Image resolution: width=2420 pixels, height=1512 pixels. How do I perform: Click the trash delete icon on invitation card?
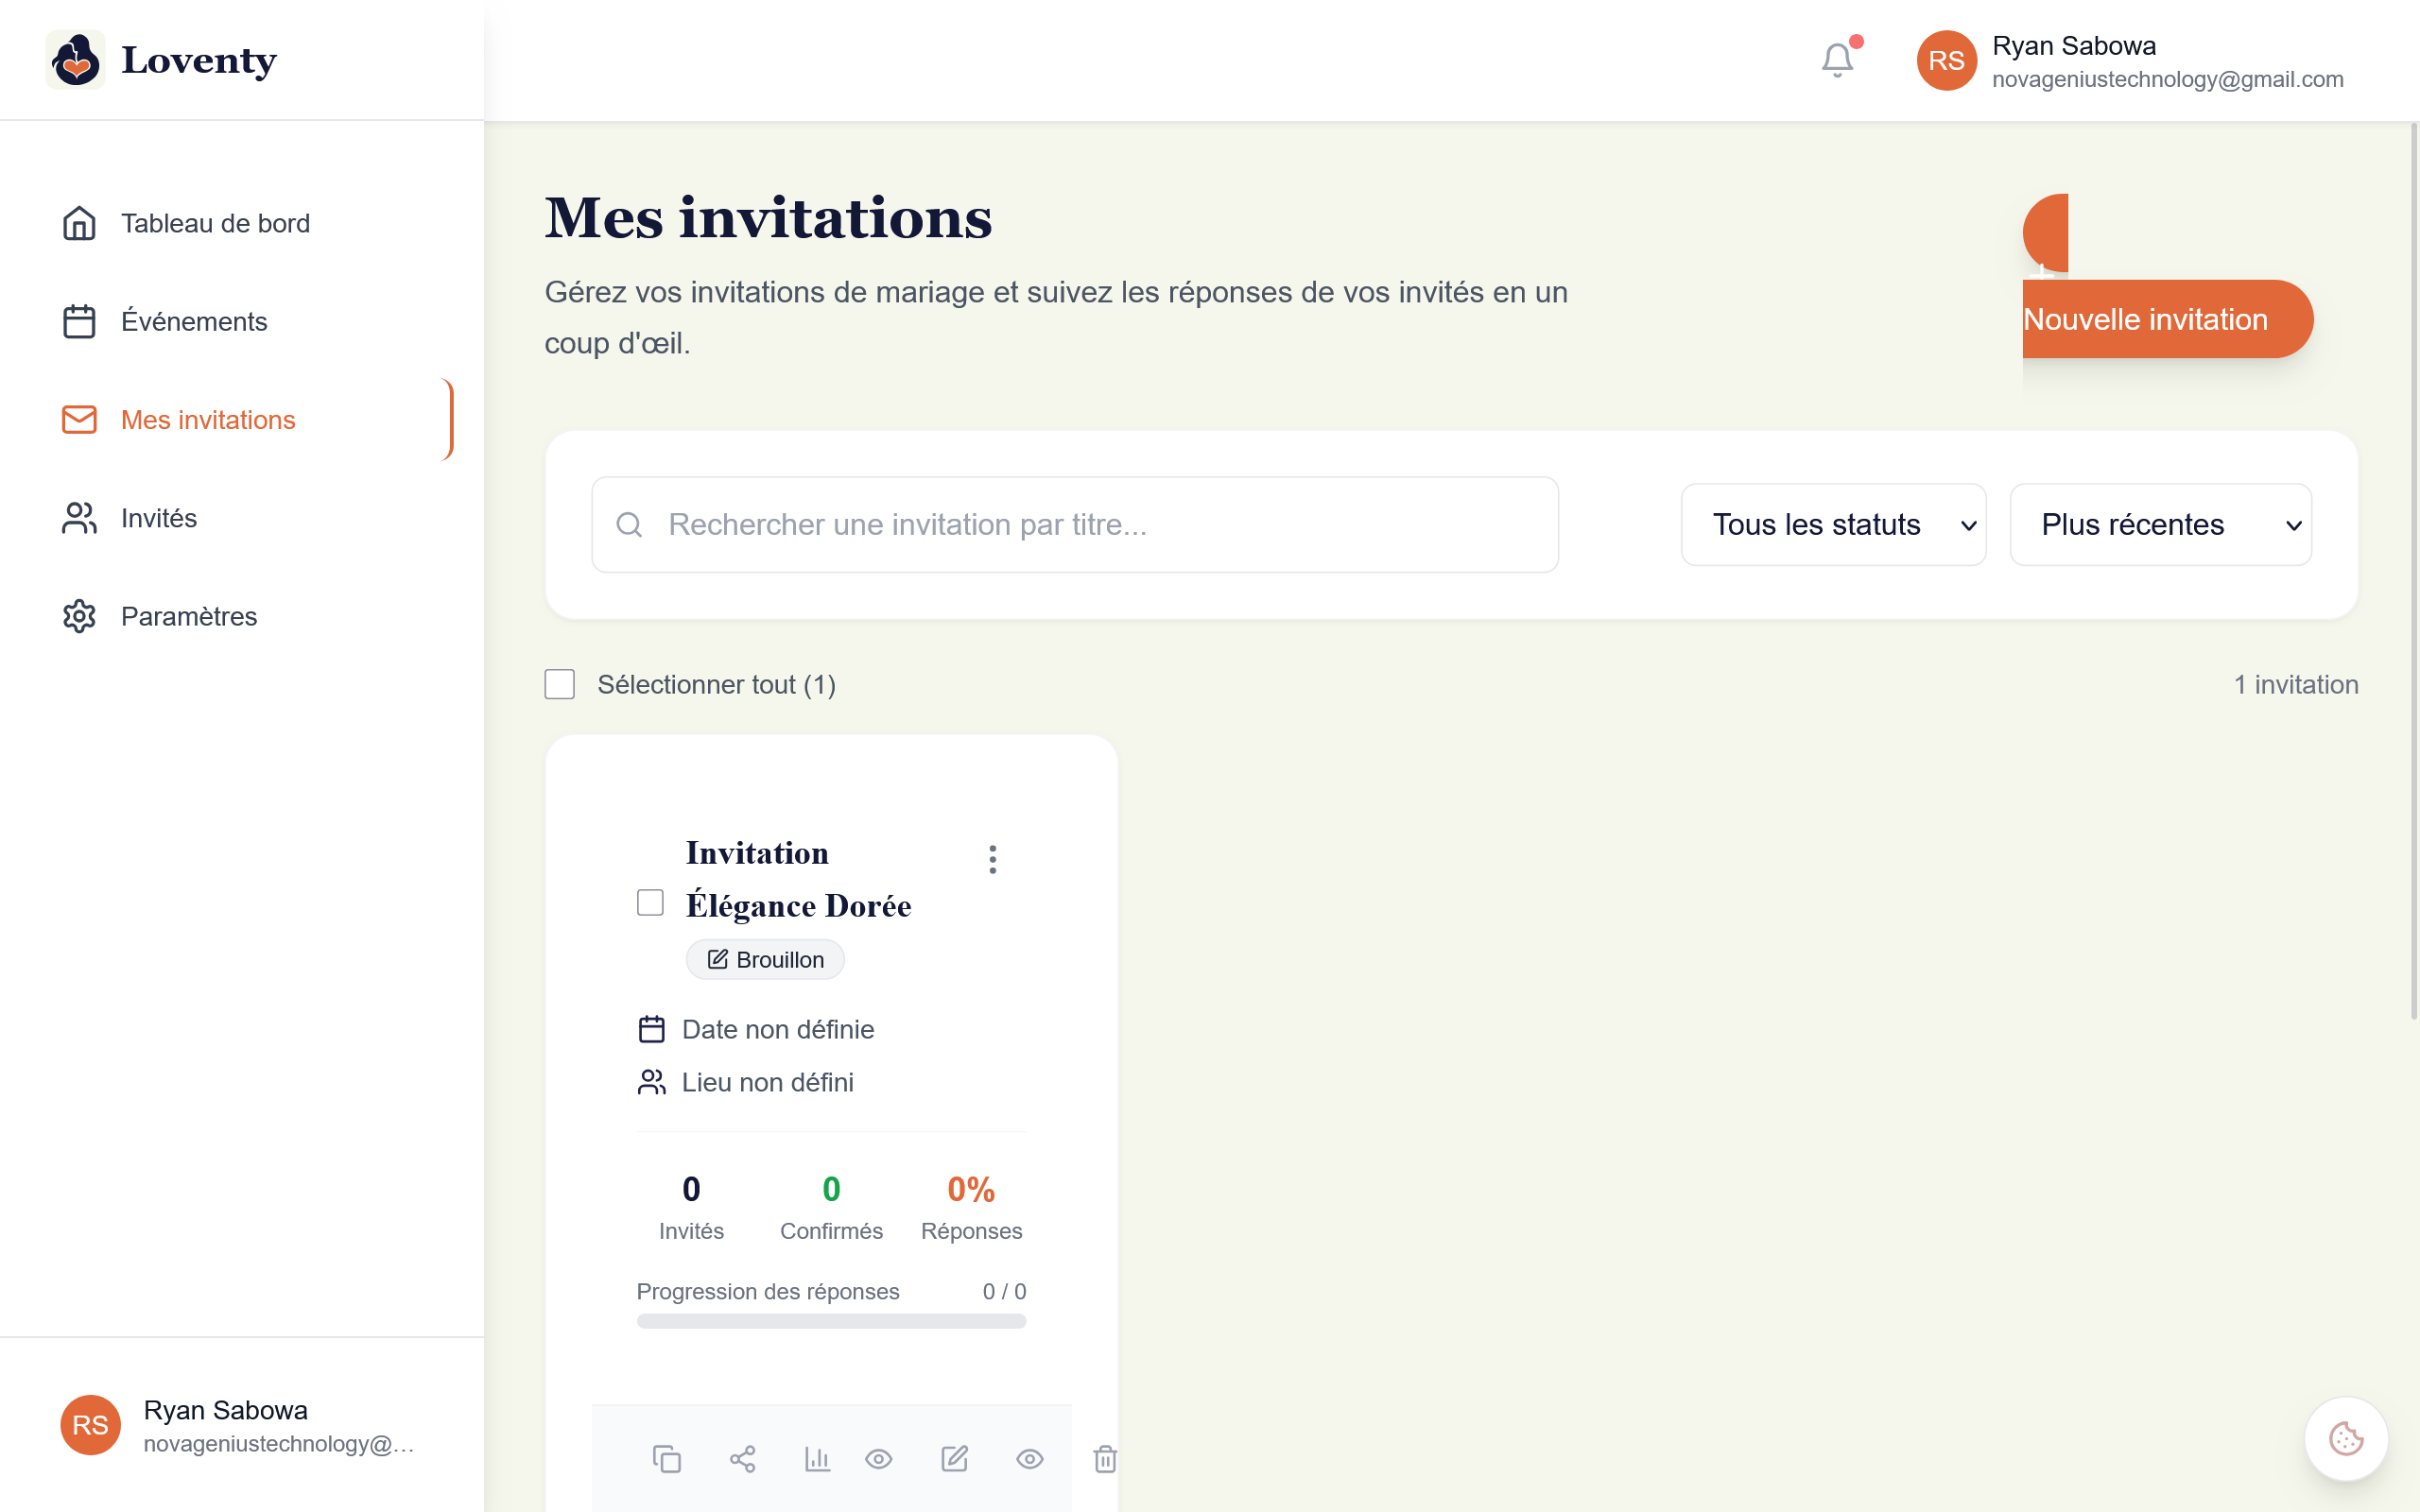tap(1104, 1459)
